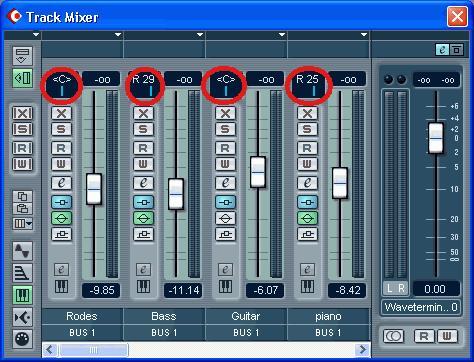Show extended mixer panel button
Screen dimensions: 474x362
tap(23, 56)
